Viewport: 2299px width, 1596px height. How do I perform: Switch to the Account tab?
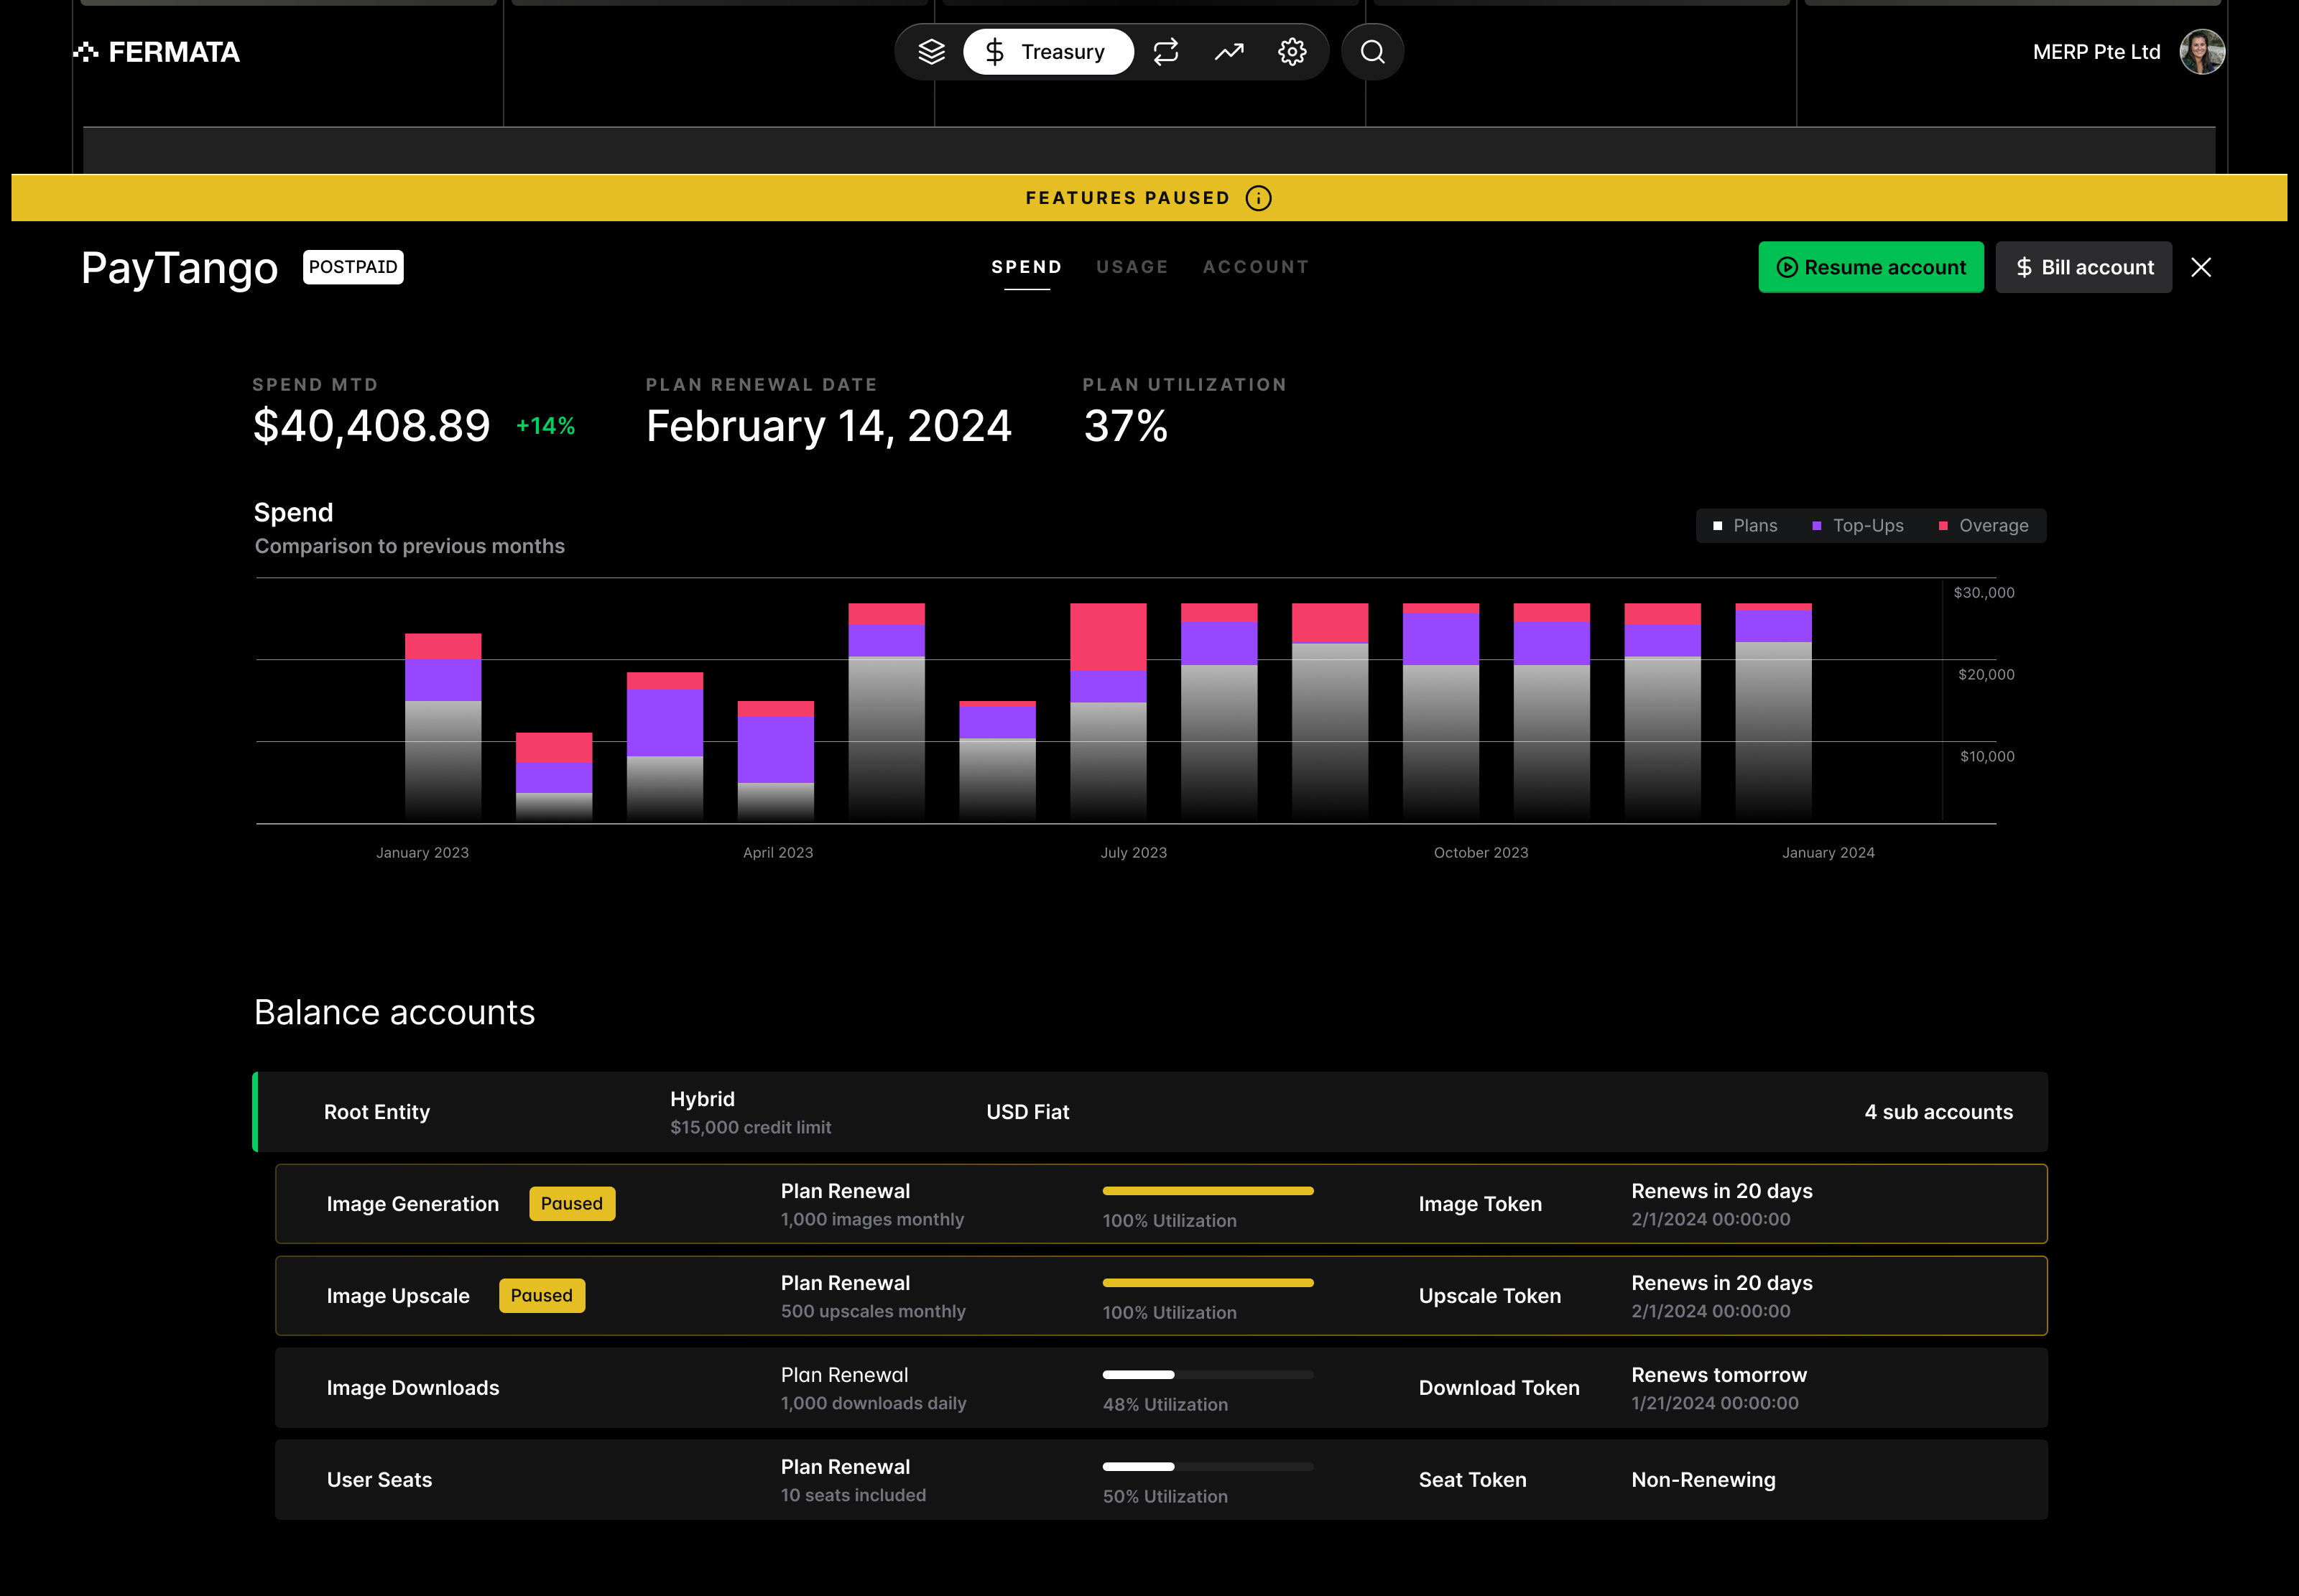(1256, 267)
